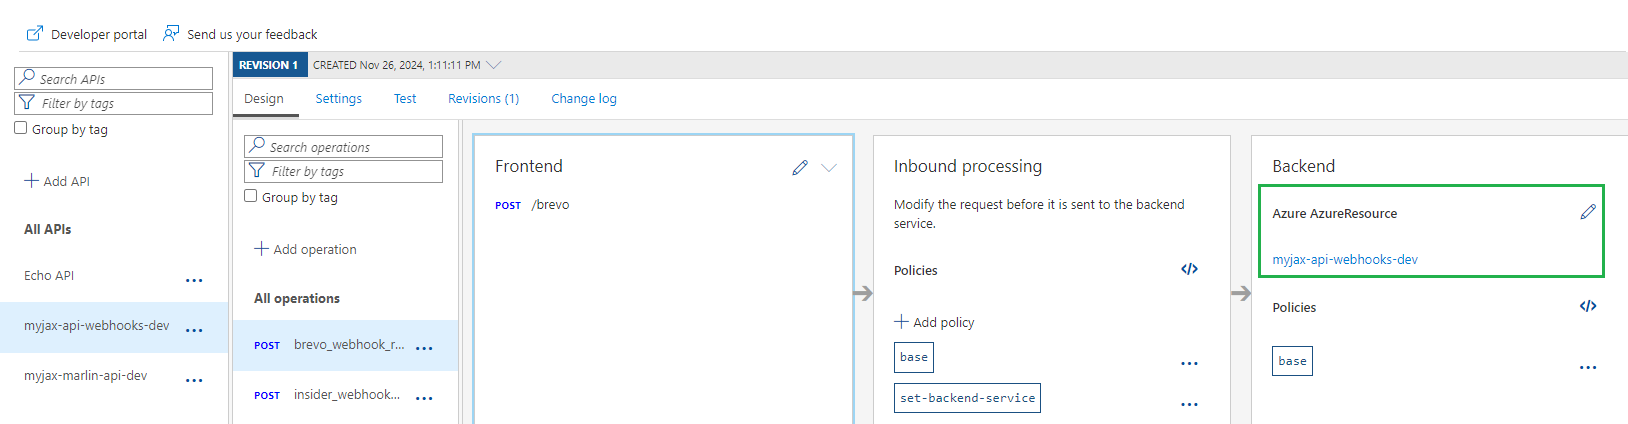Open the myjax-api-webhooks-dev backend link

click(x=1345, y=259)
